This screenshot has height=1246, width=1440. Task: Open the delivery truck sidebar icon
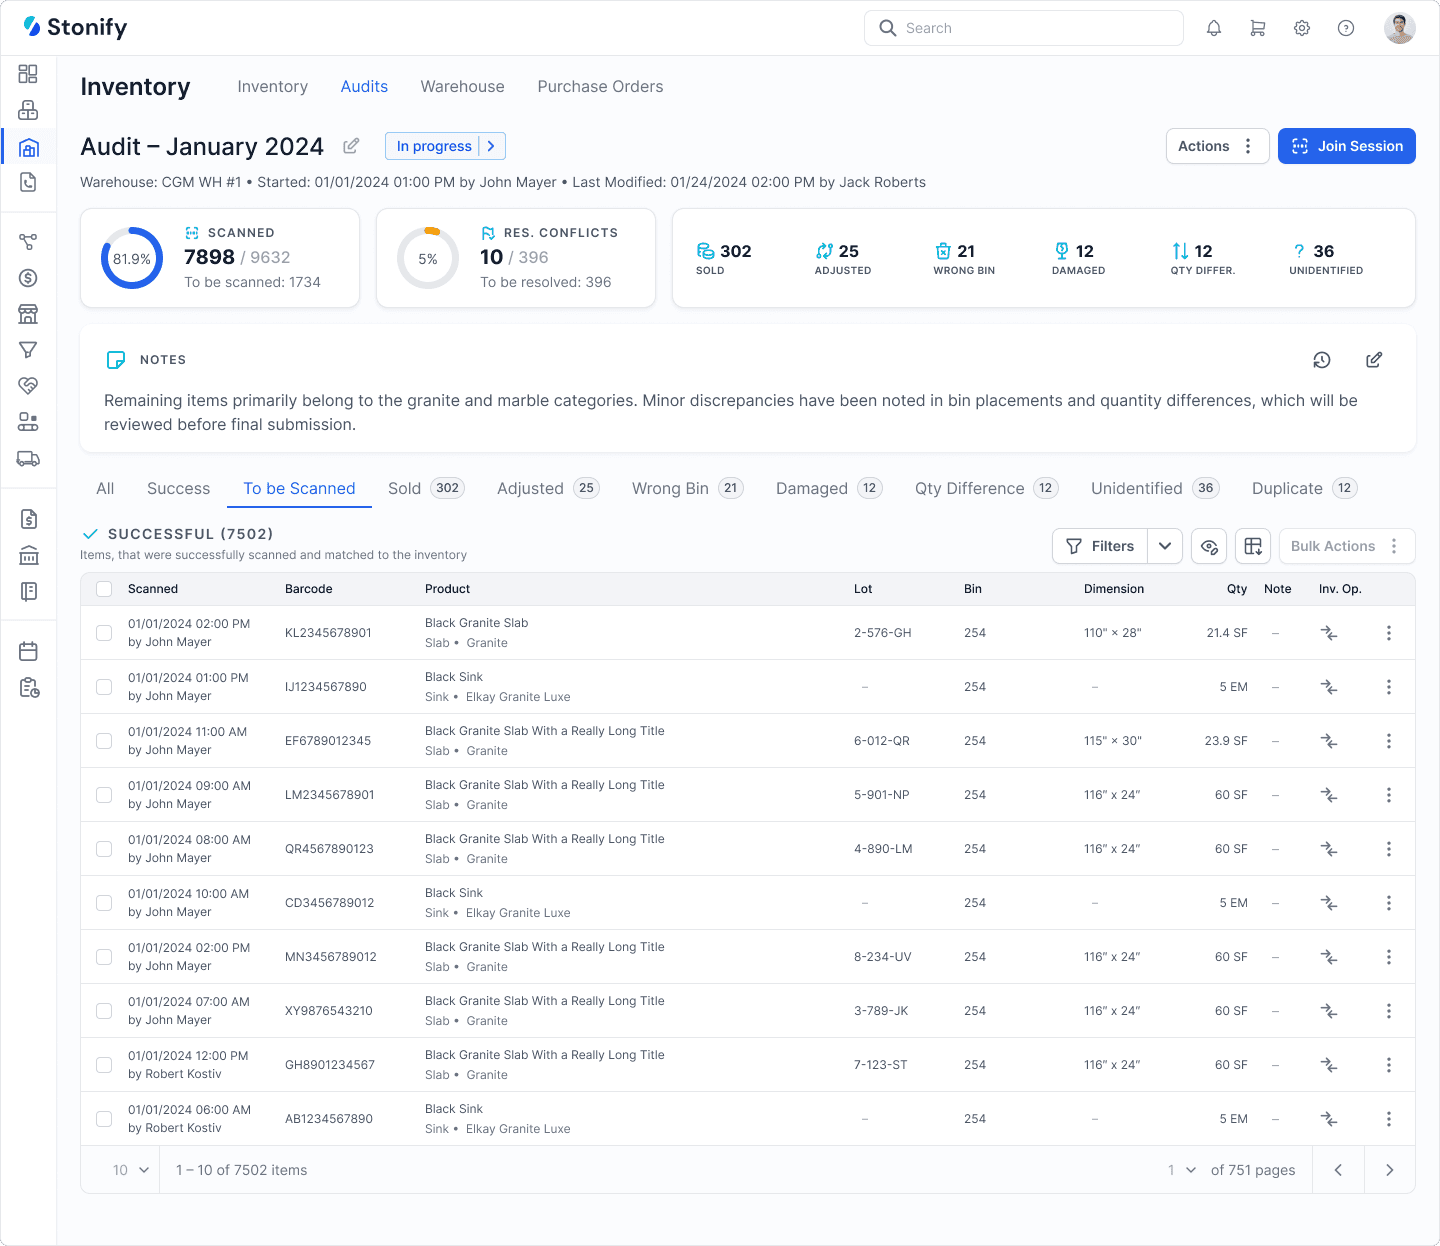pyautogui.click(x=28, y=458)
